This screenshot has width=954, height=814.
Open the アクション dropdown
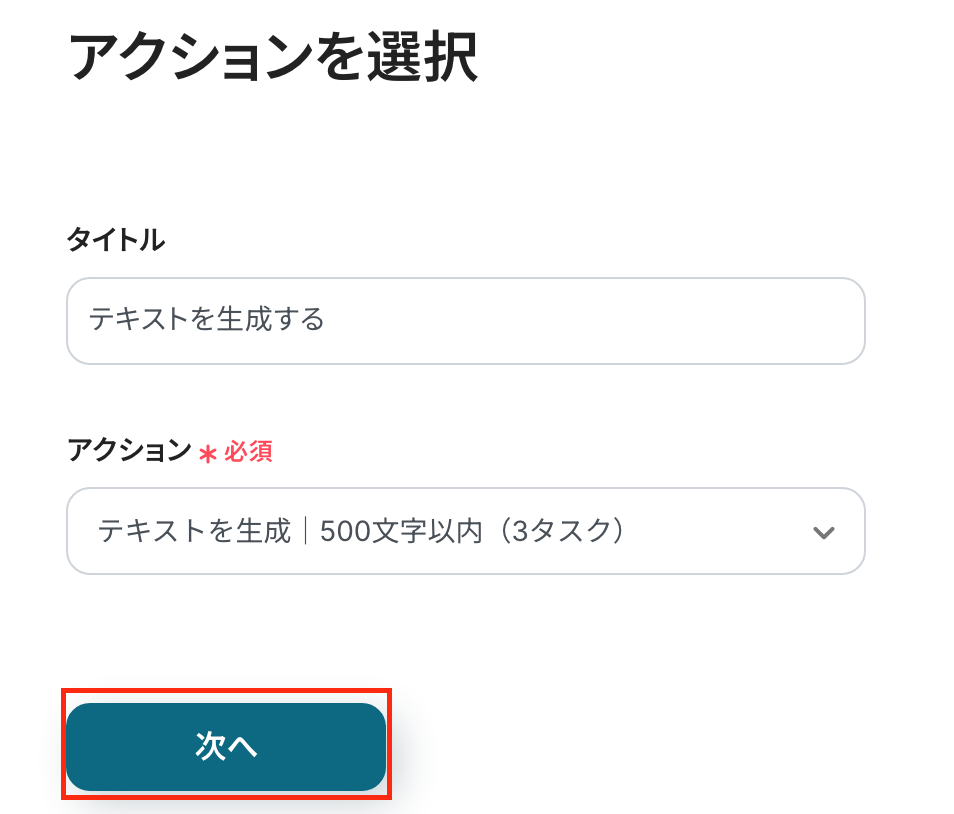coord(465,531)
